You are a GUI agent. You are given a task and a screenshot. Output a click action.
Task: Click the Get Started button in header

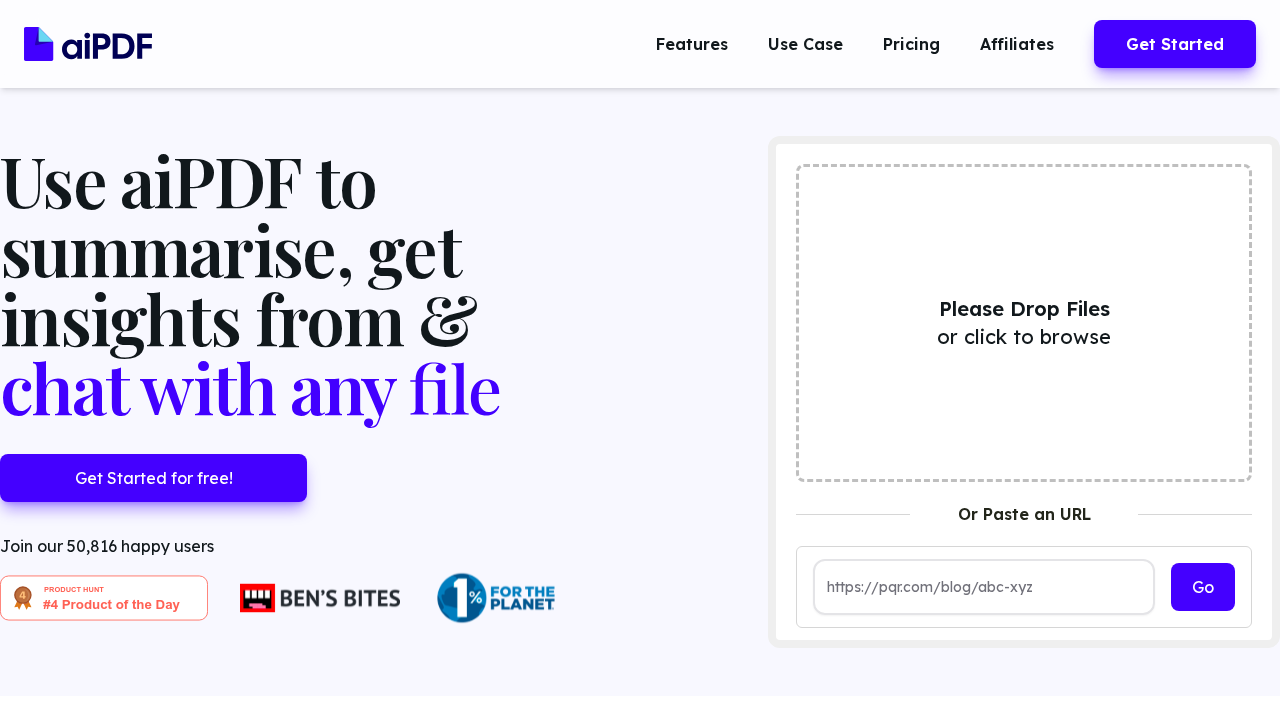pos(1175,44)
